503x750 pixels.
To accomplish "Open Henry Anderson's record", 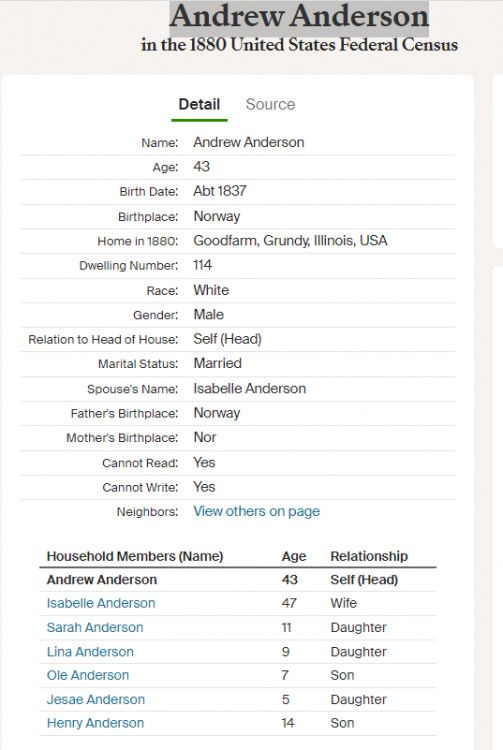I will point(95,723).
